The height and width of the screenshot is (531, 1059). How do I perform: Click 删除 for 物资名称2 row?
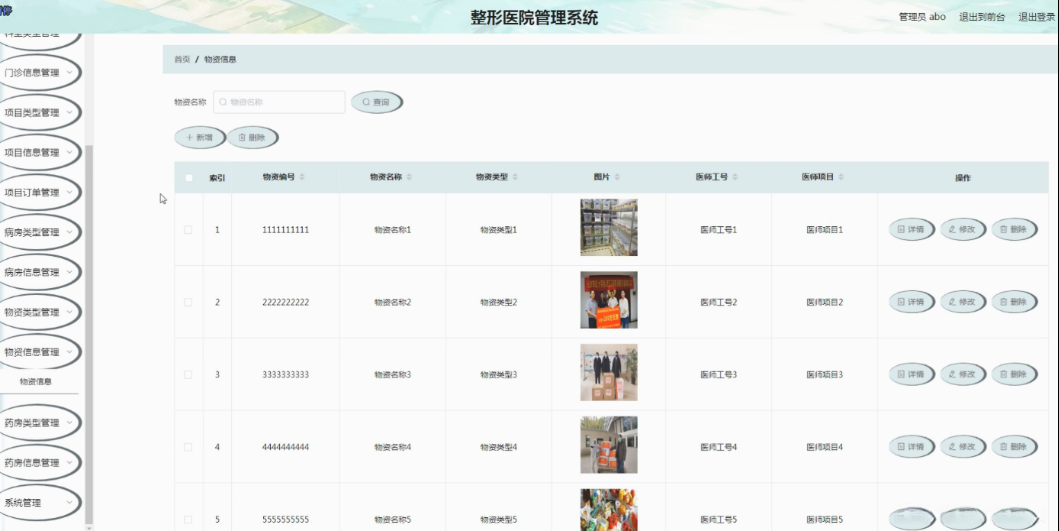click(1014, 302)
